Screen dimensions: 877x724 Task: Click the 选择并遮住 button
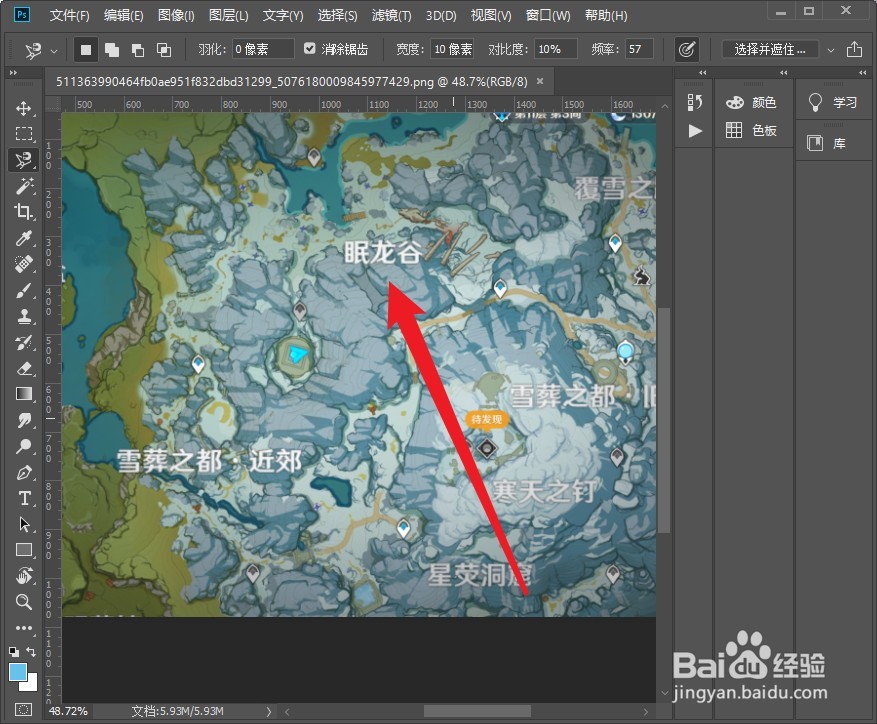pyautogui.click(x=770, y=49)
